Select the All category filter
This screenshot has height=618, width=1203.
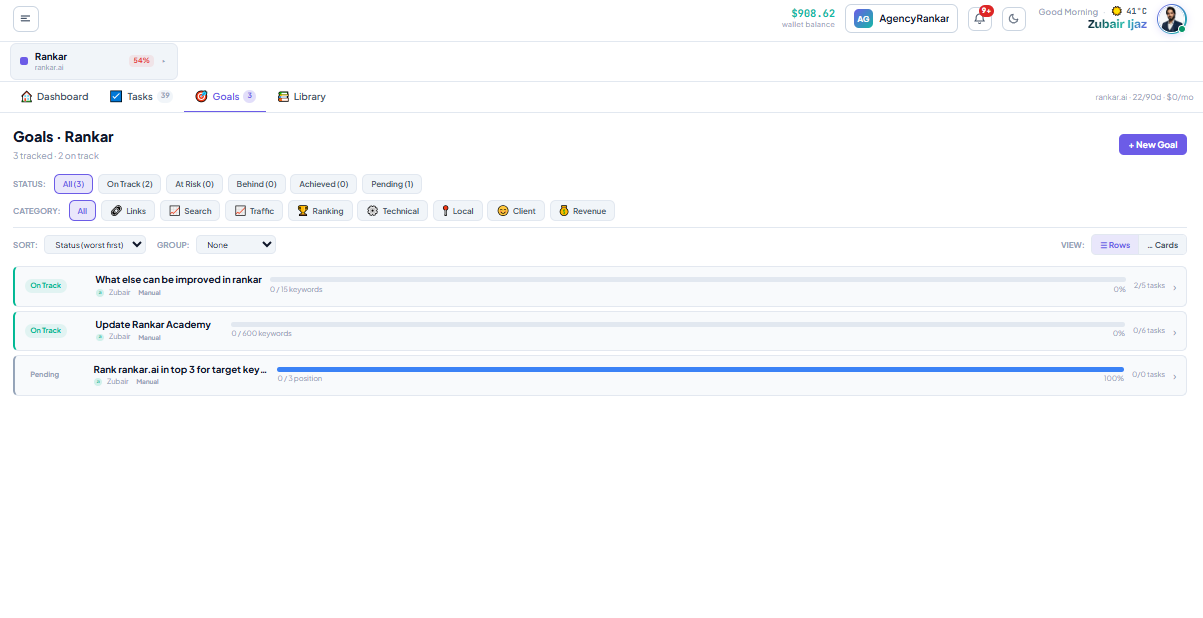(x=82, y=211)
